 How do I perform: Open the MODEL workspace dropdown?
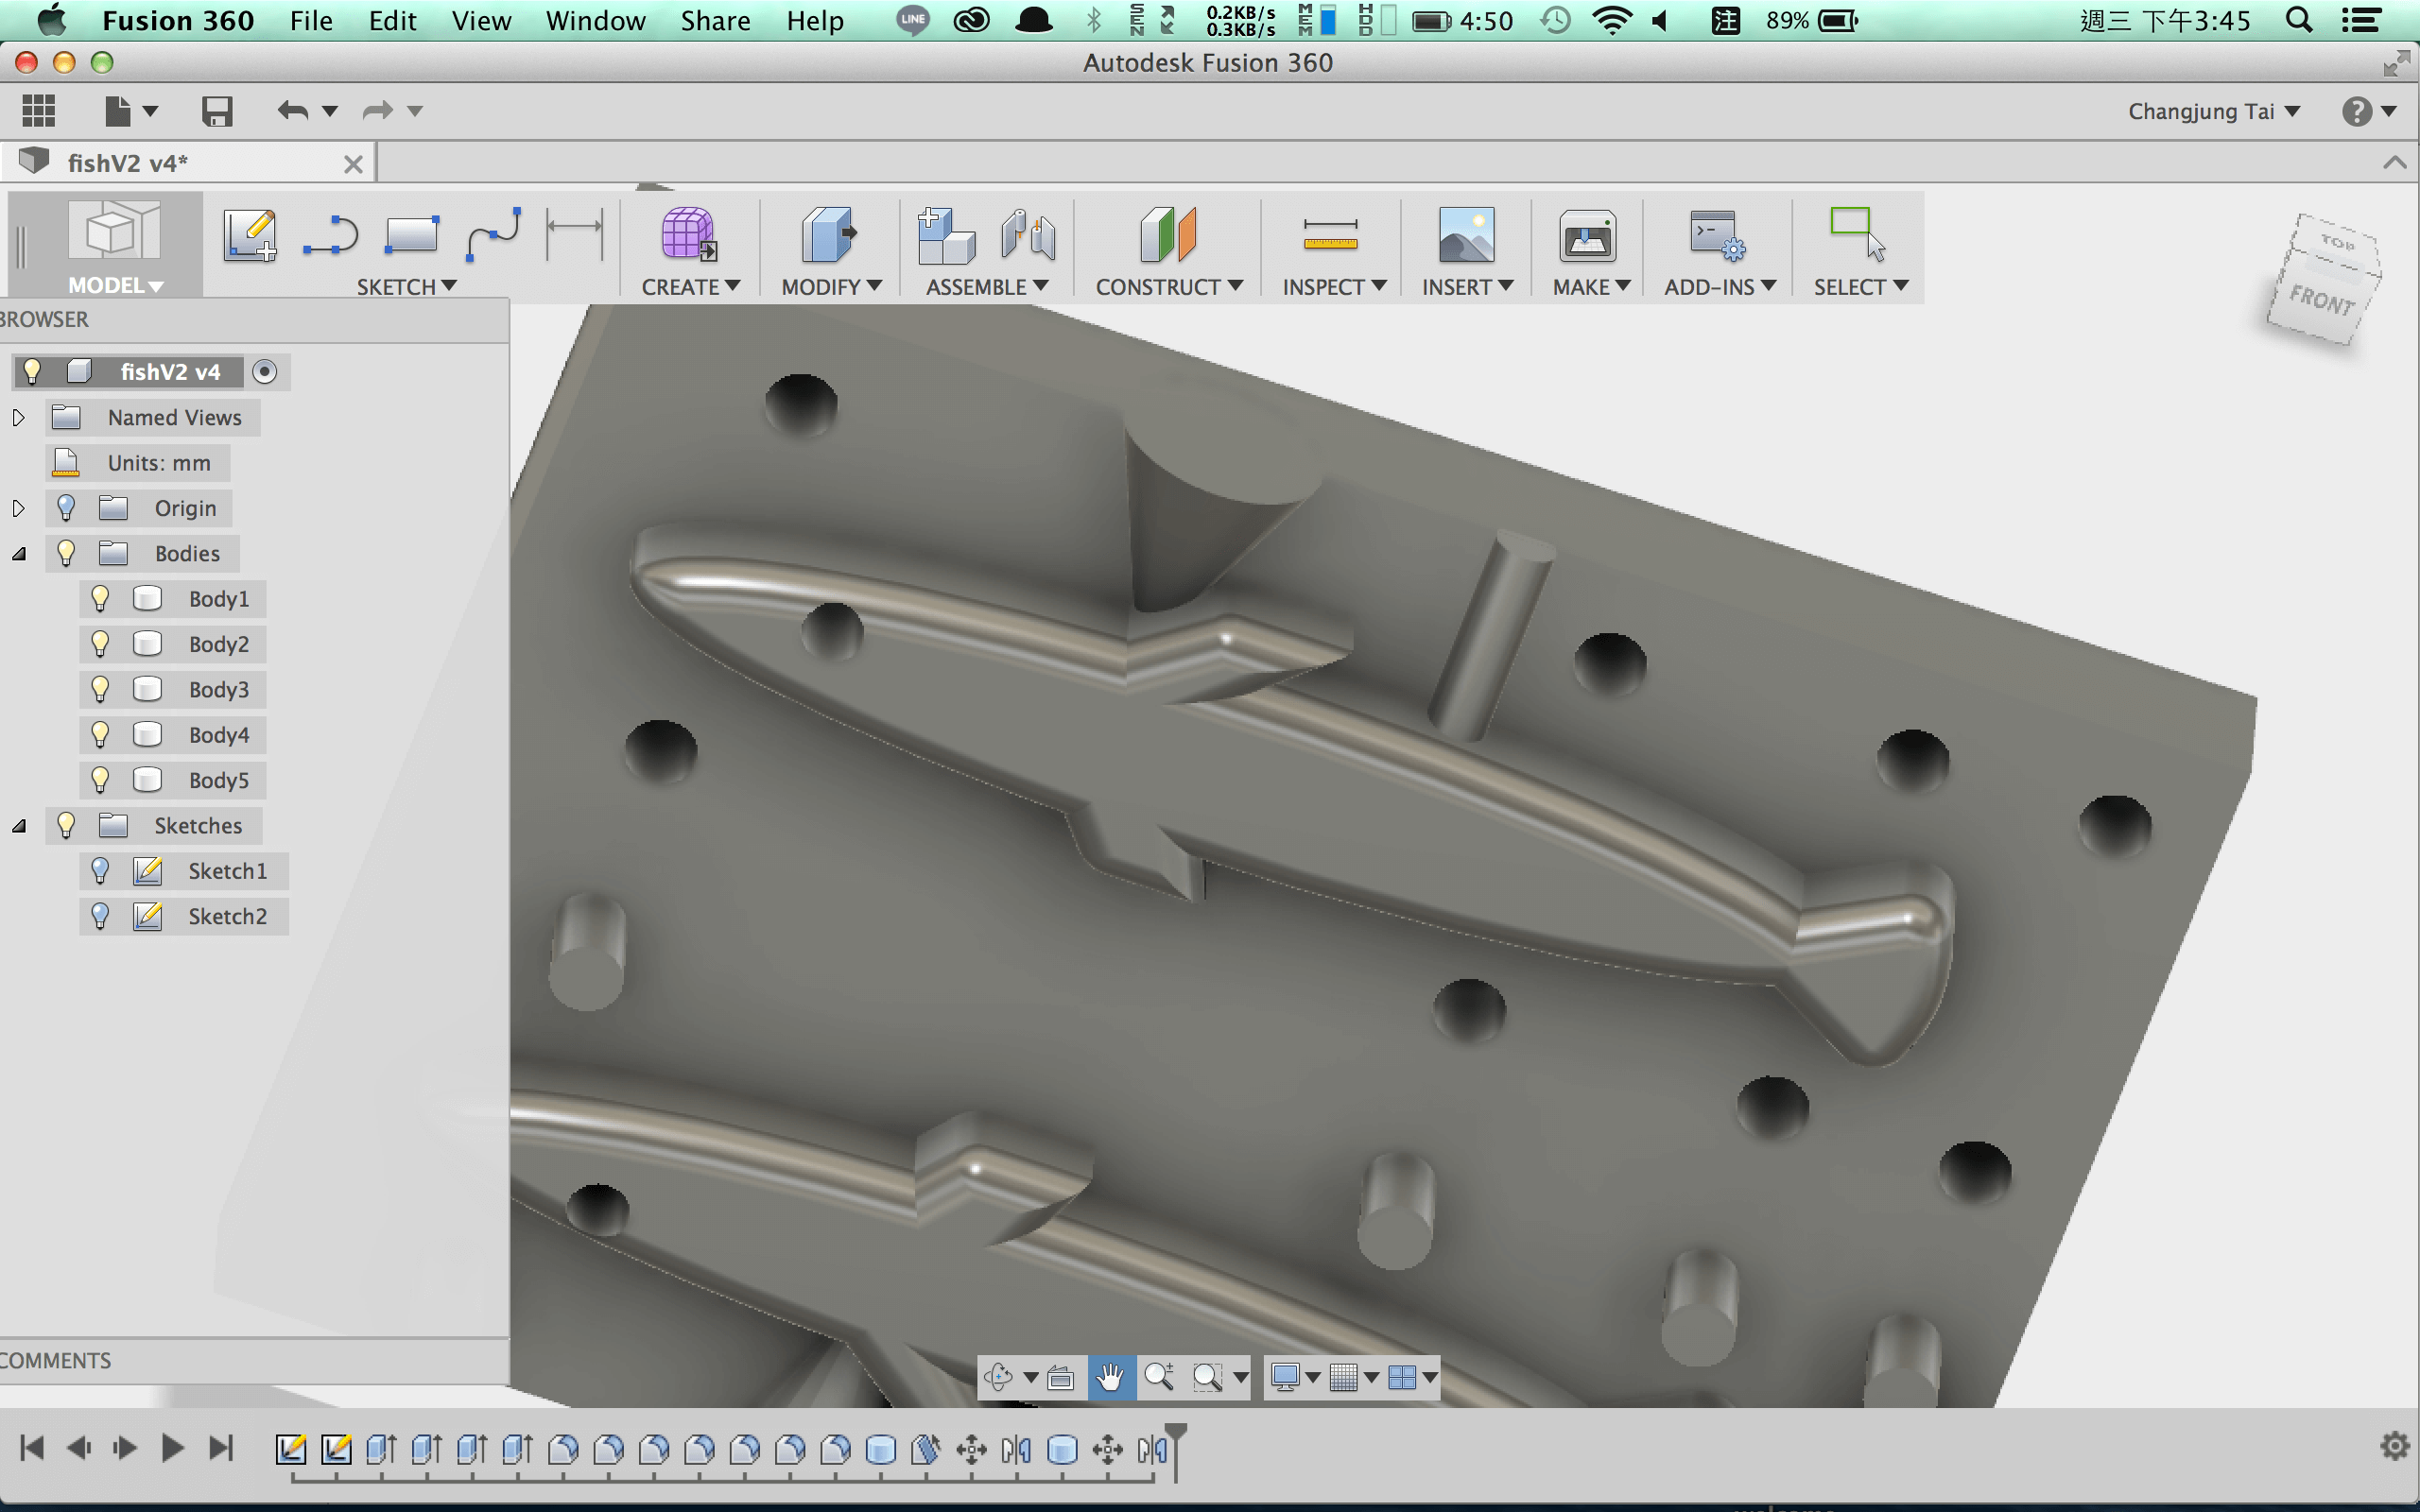coord(115,286)
